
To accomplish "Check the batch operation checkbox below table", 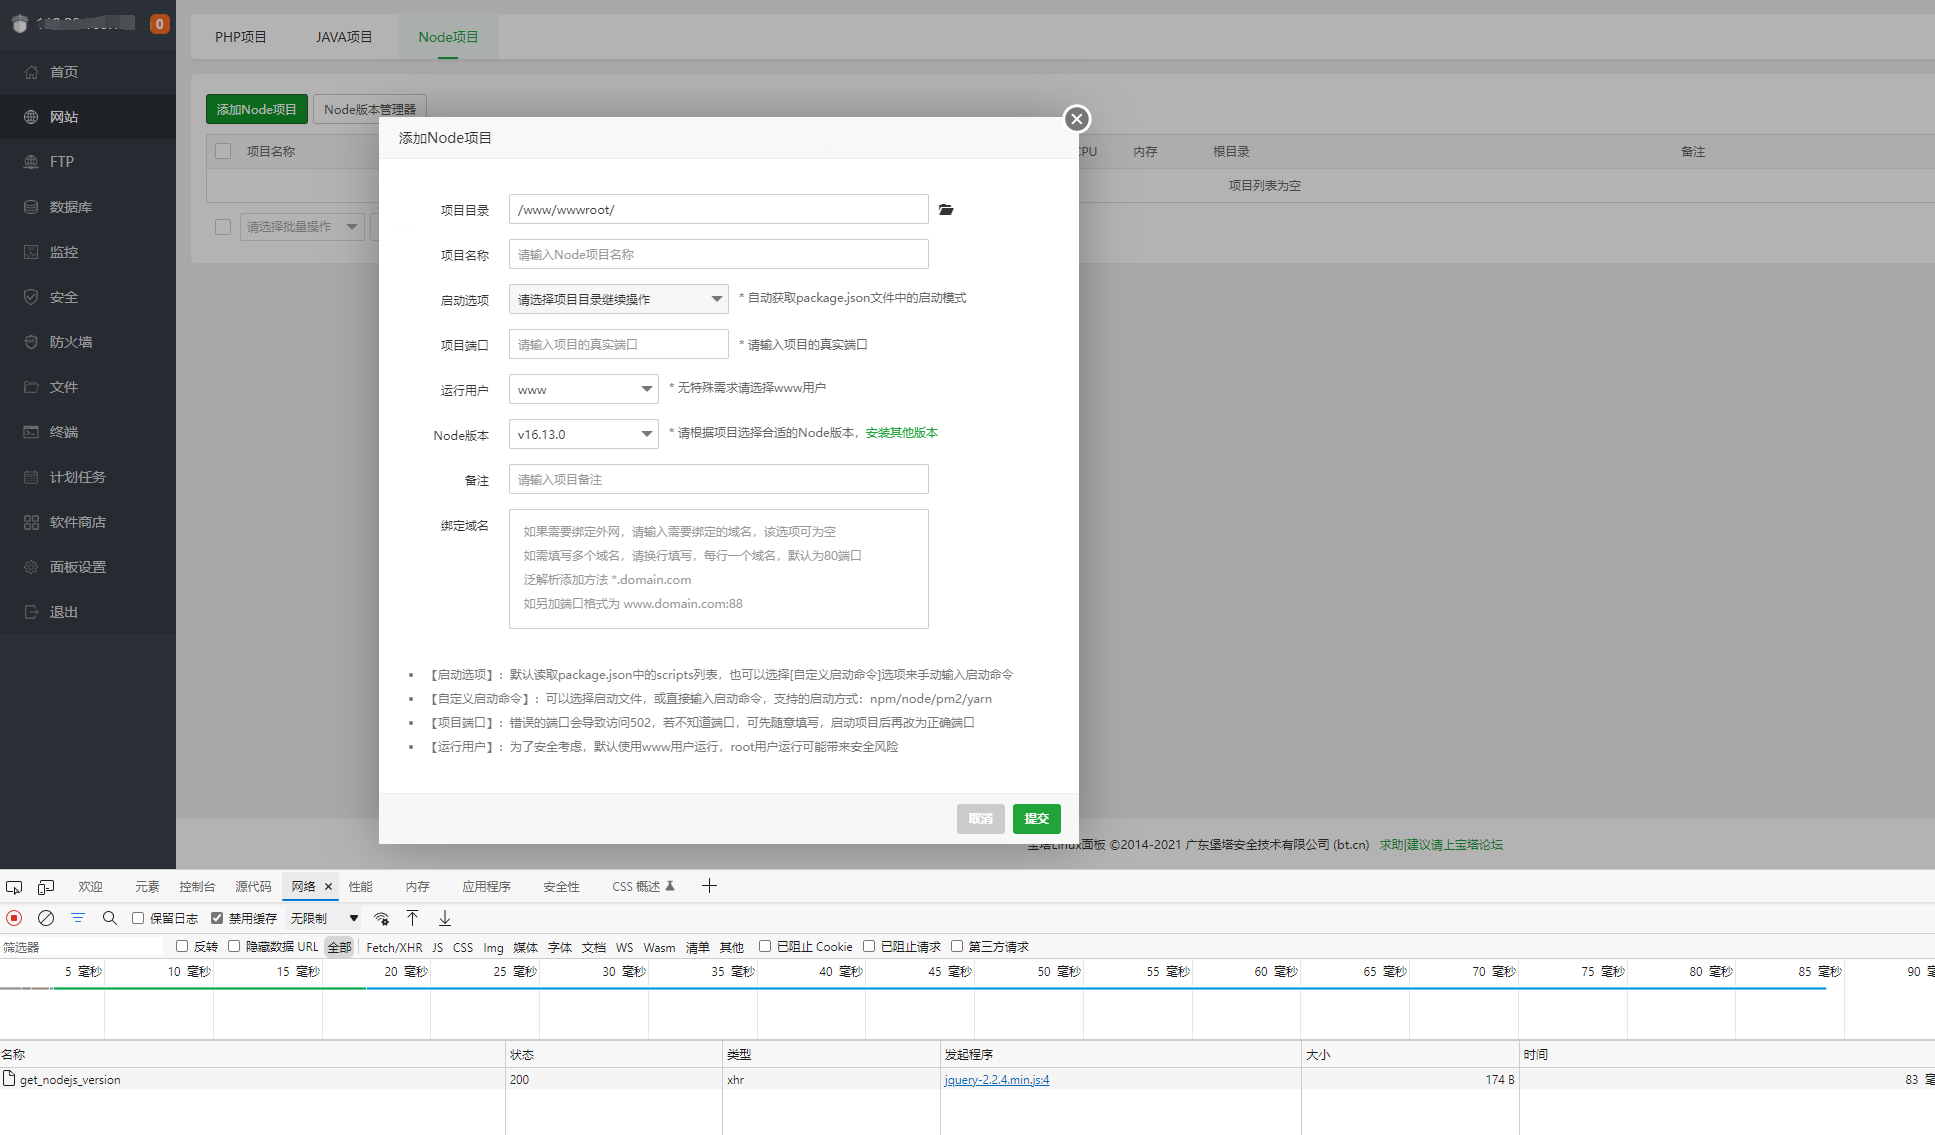I will (x=223, y=227).
